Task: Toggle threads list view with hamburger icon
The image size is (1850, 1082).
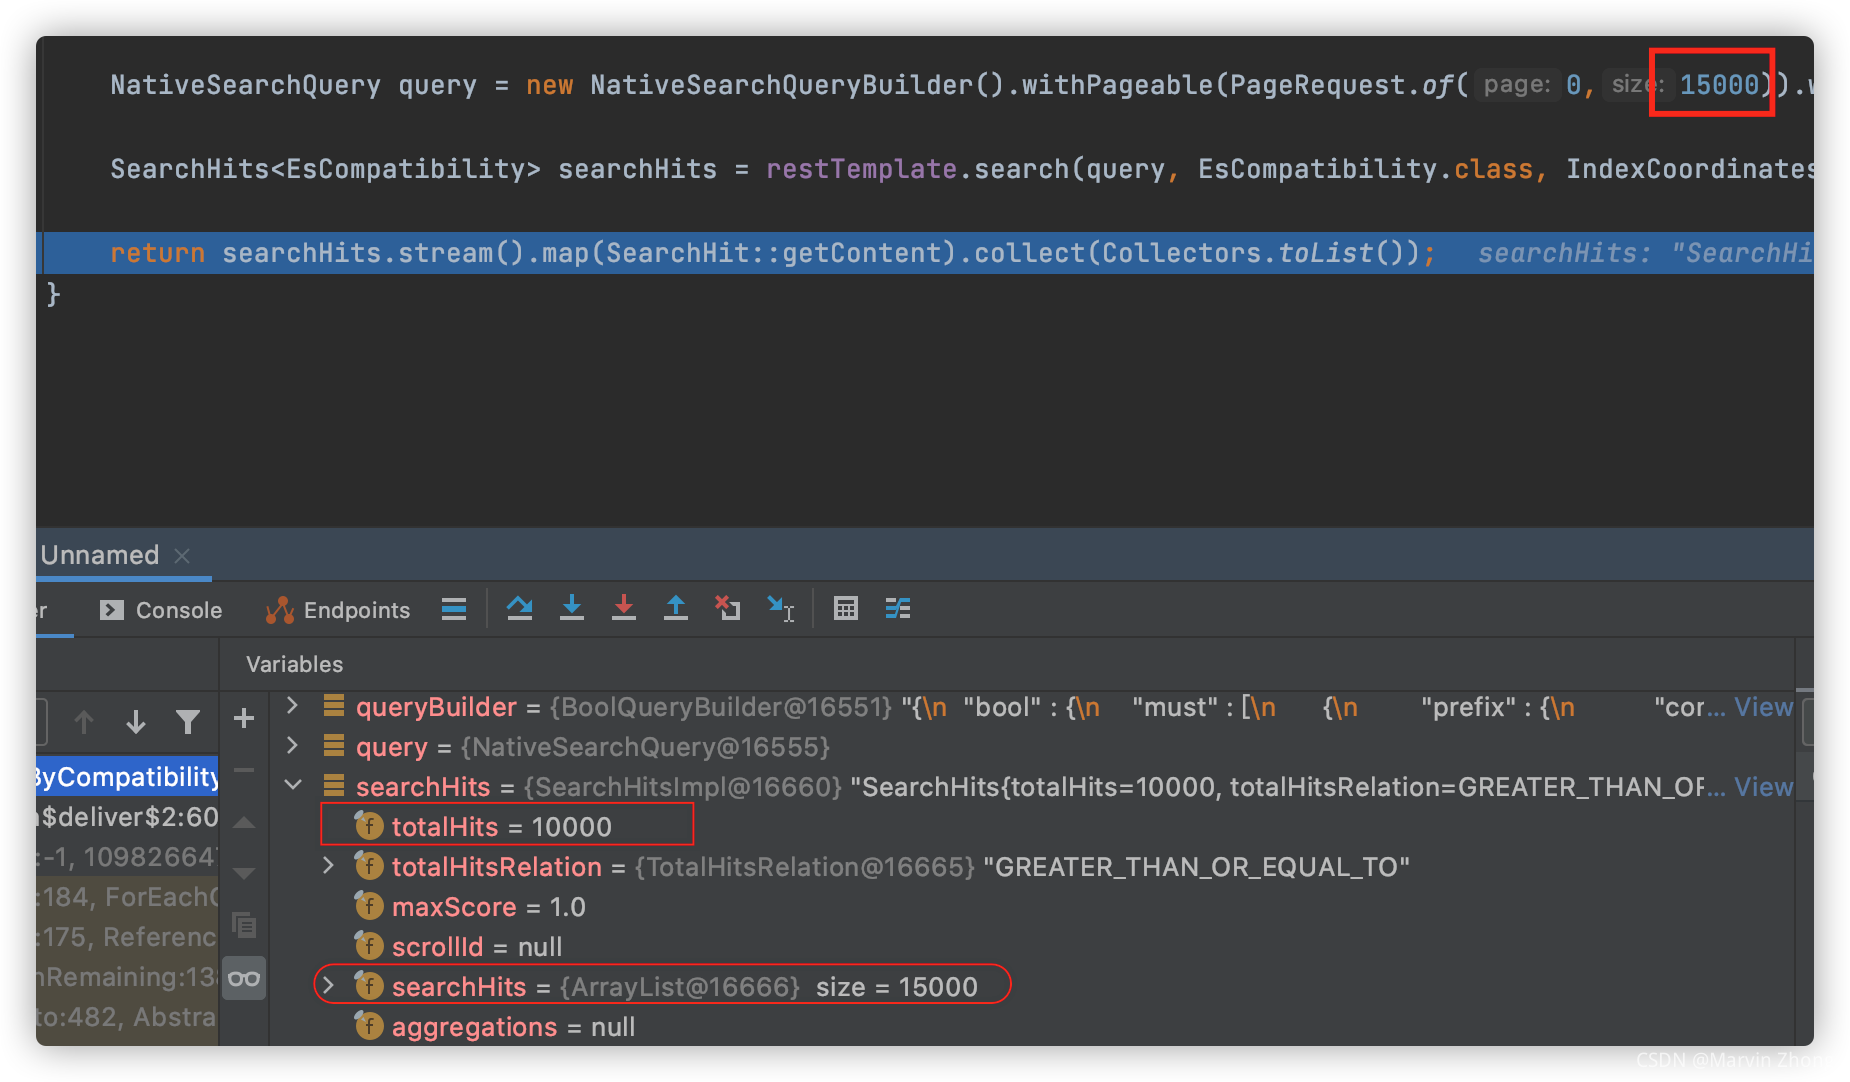Action: click(x=454, y=609)
